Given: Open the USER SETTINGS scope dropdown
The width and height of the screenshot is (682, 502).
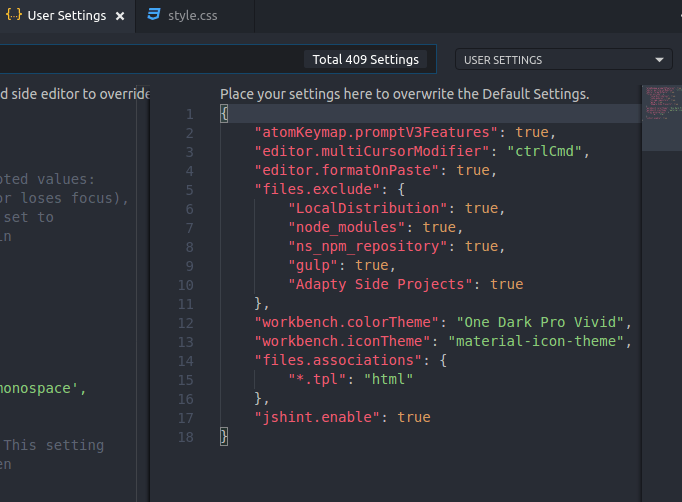Looking at the screenshot, I should pyautogui.click(x=565, y=60).
